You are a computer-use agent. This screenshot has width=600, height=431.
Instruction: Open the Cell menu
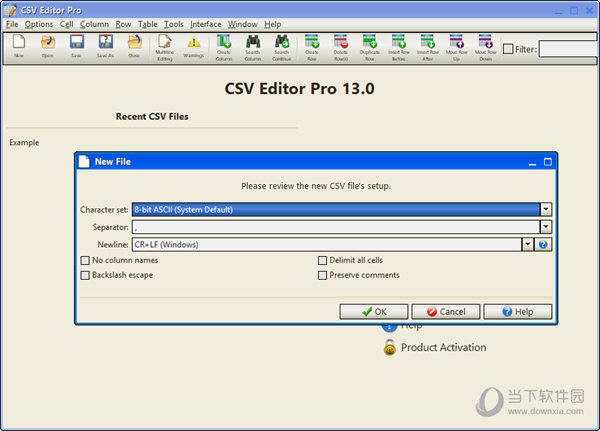tap(66, 24)
